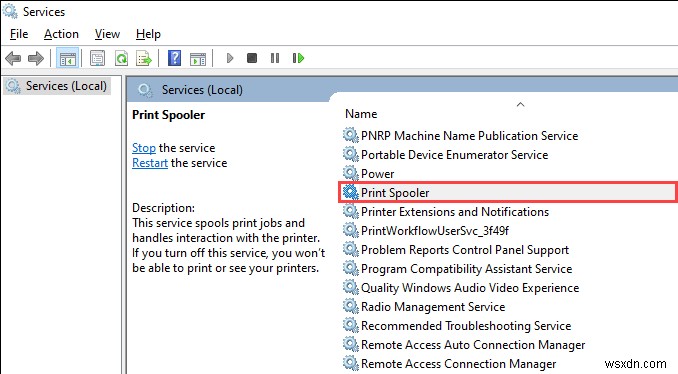678x374 pixels.
Task: Click the Pause Service icon
Action: point(275,58)
